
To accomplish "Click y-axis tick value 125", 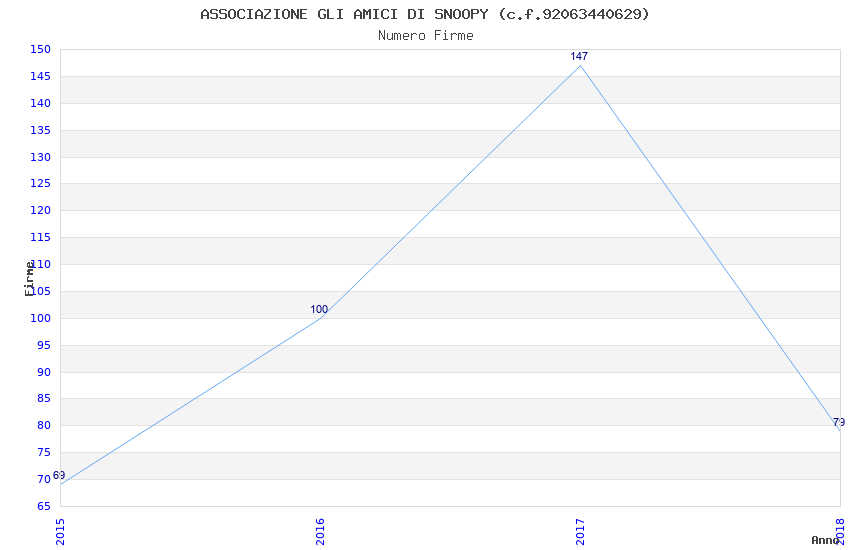I will [40, 183].
